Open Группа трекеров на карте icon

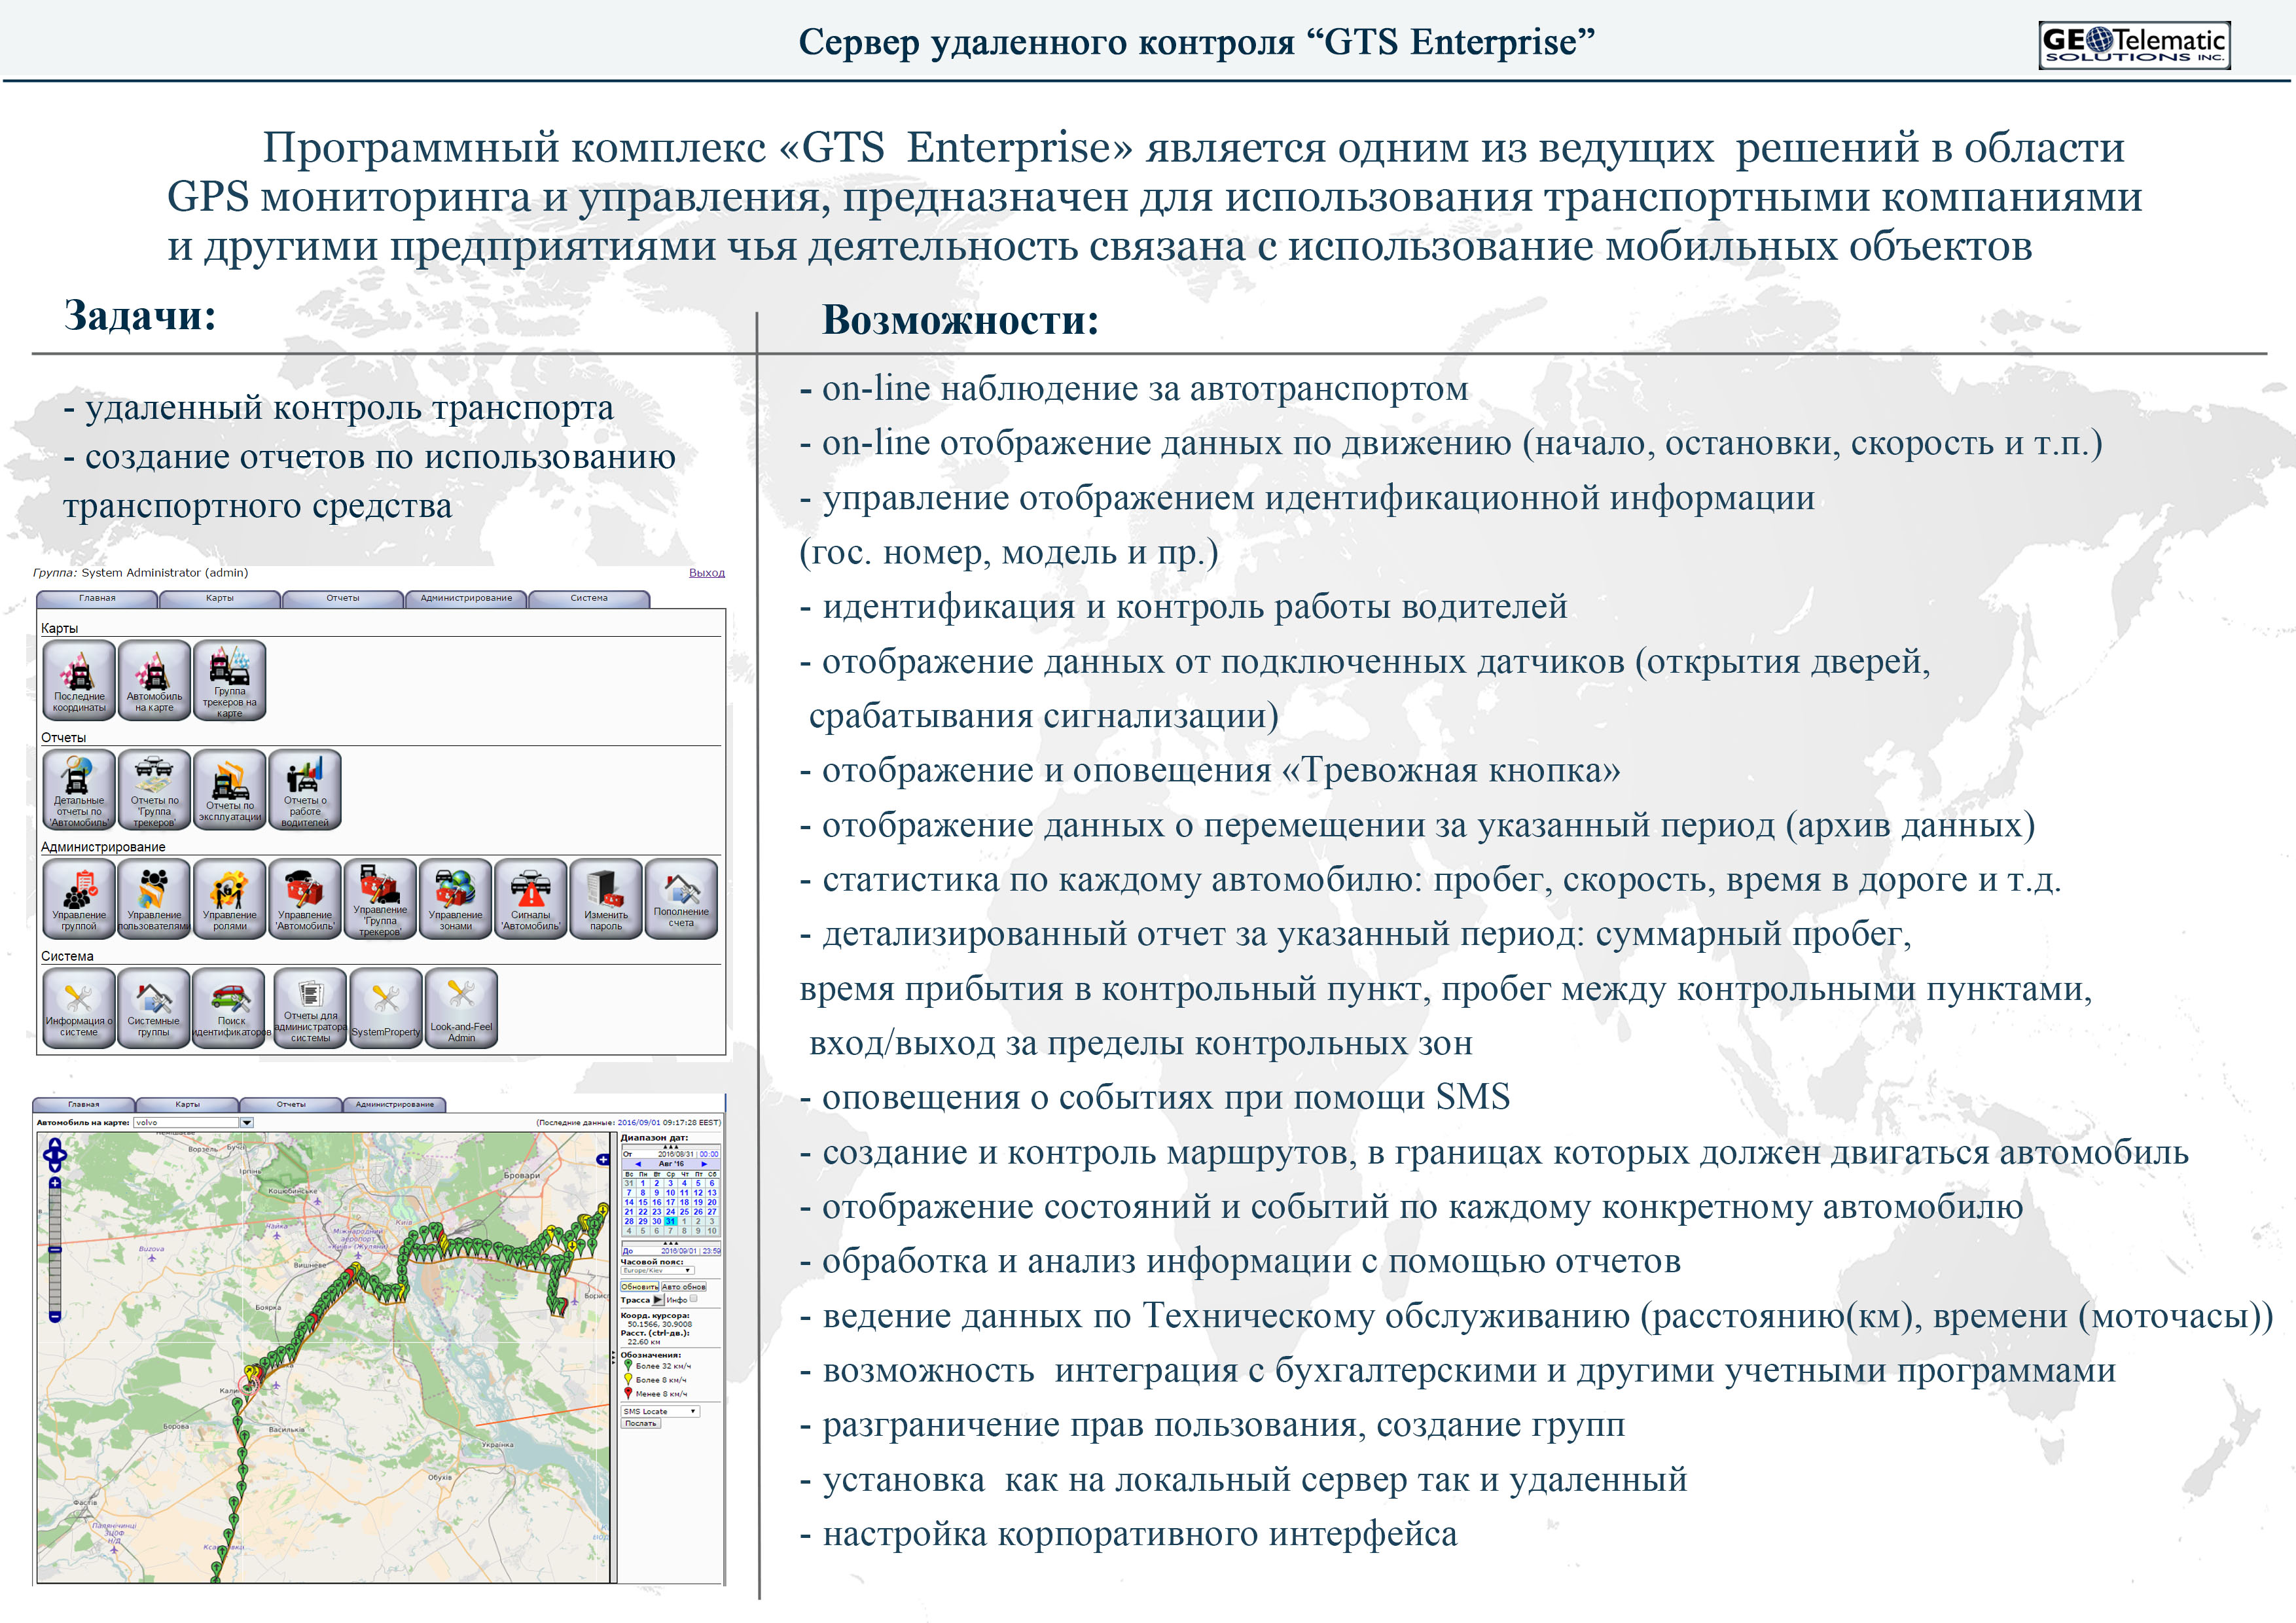(230, 680)
